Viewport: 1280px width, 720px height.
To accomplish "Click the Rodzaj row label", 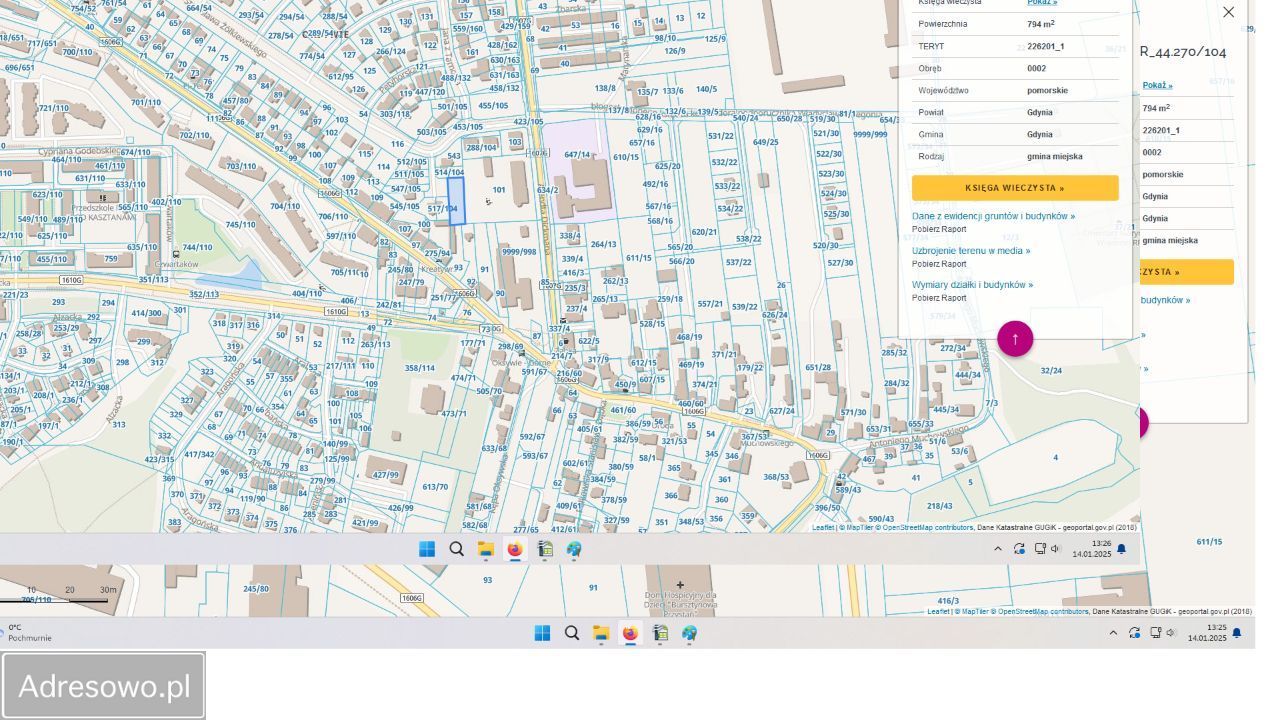I will (x=932, y=156).
